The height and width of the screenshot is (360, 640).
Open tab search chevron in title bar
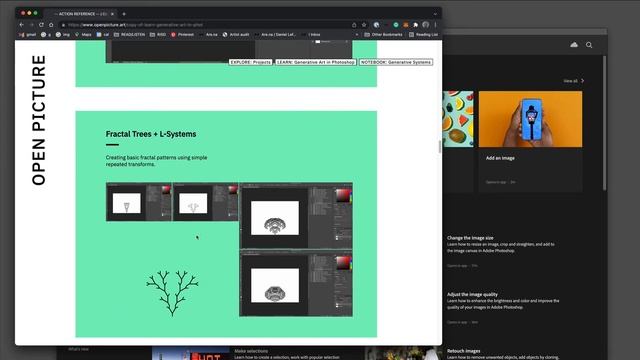pos(435,14)
